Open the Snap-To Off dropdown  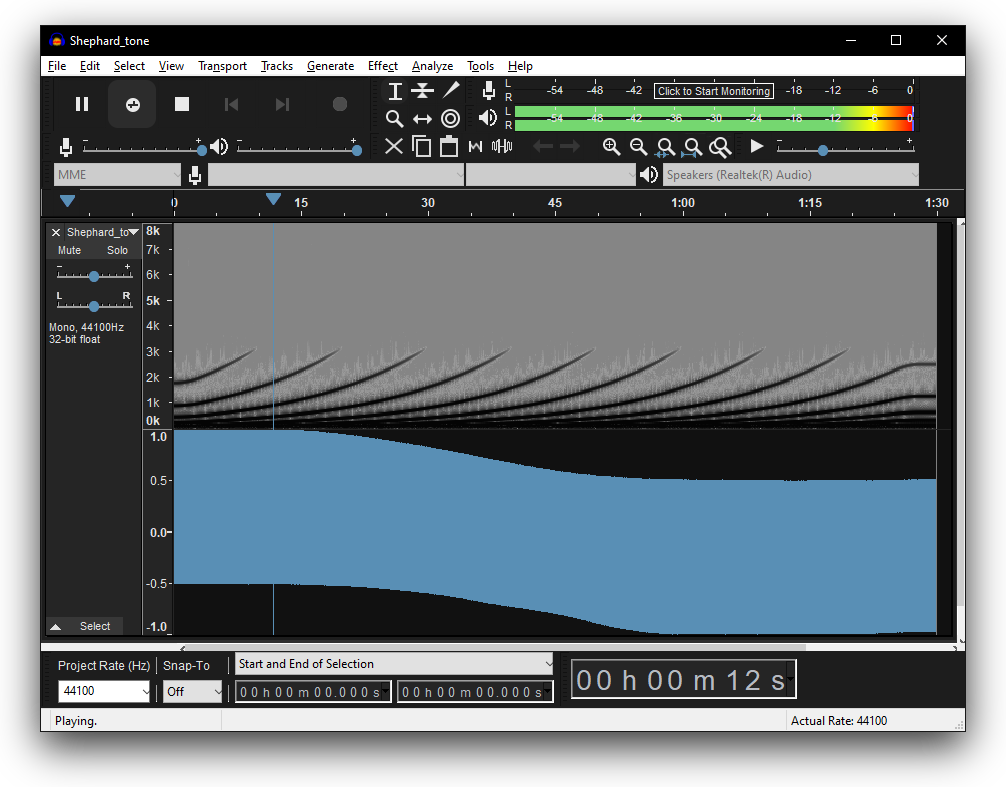[192, 691]
